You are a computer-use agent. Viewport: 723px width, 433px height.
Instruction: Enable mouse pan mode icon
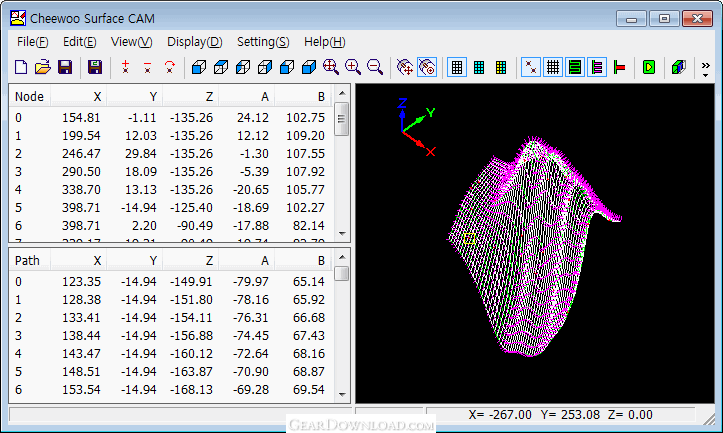[405, 67]
